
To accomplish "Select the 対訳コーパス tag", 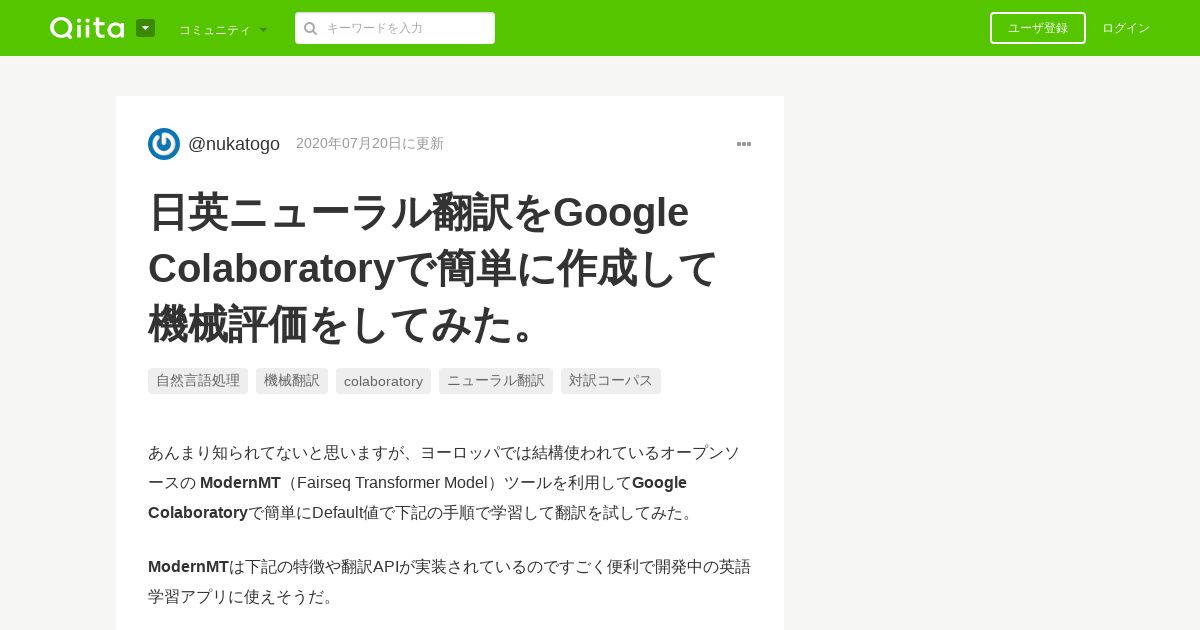I will (611, 381).
